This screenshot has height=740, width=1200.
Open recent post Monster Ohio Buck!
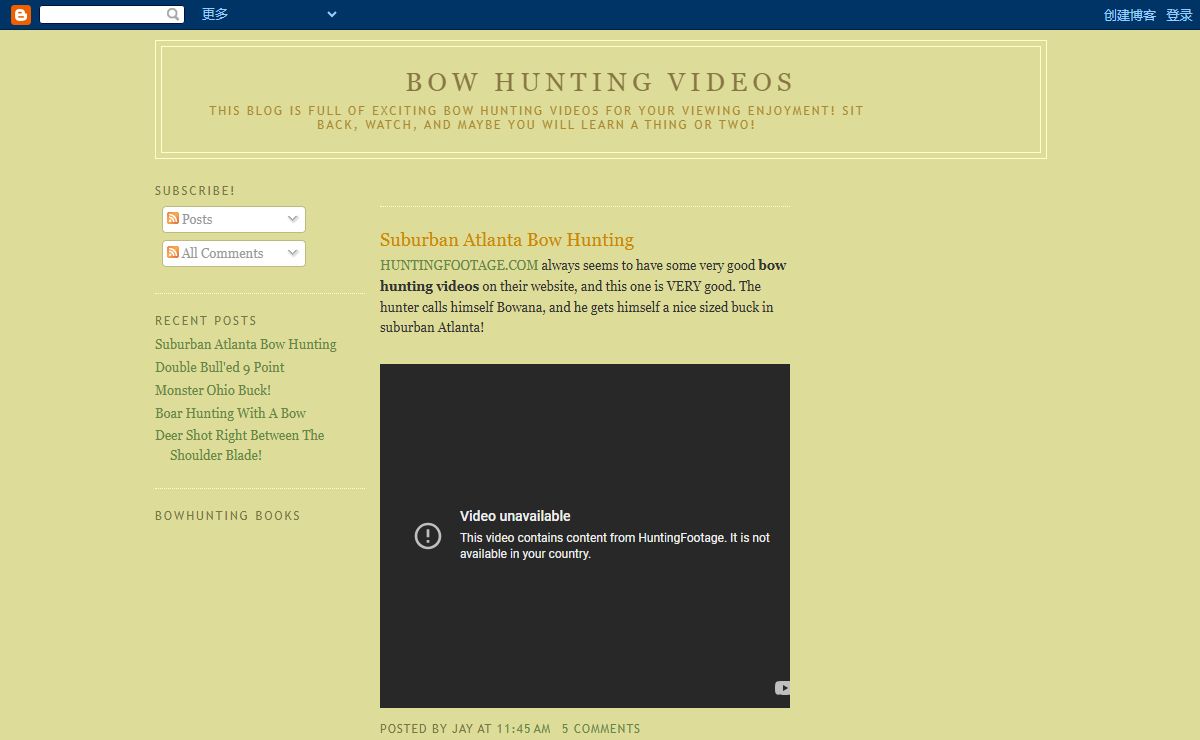pos(213,390)
